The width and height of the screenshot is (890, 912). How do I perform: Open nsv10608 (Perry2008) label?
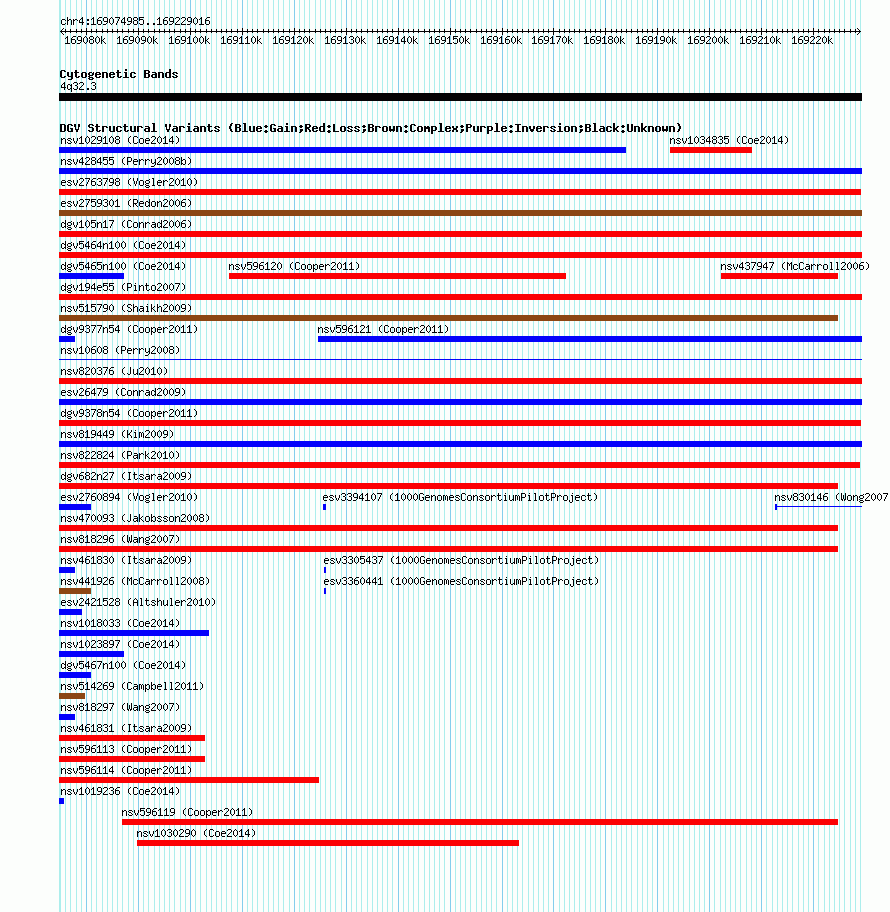coord(120,350)
